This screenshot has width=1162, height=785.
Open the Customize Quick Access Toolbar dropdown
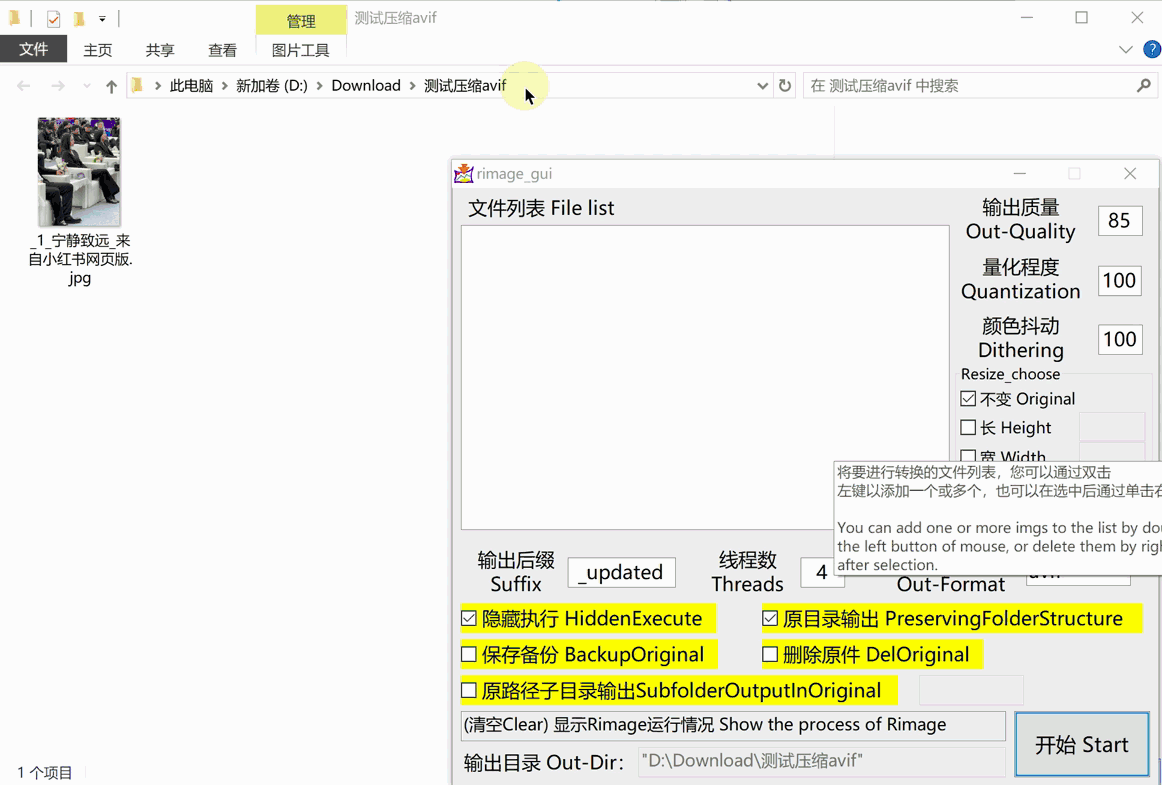click(102, 18)
